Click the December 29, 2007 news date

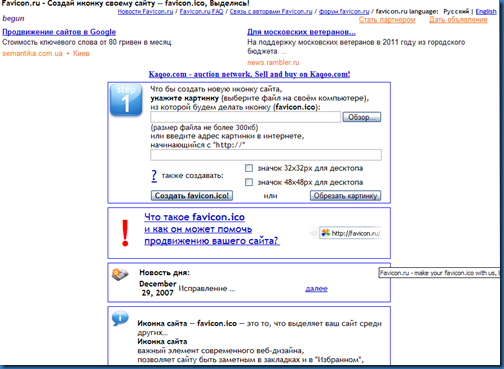[158, 288]
